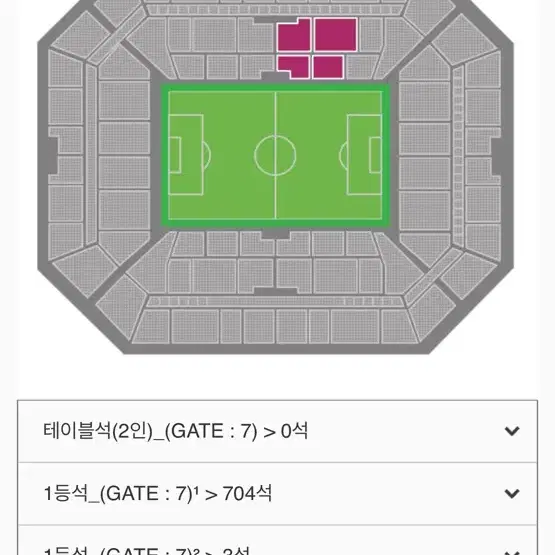Click the right penalty box on the pitch

[365, 155]
